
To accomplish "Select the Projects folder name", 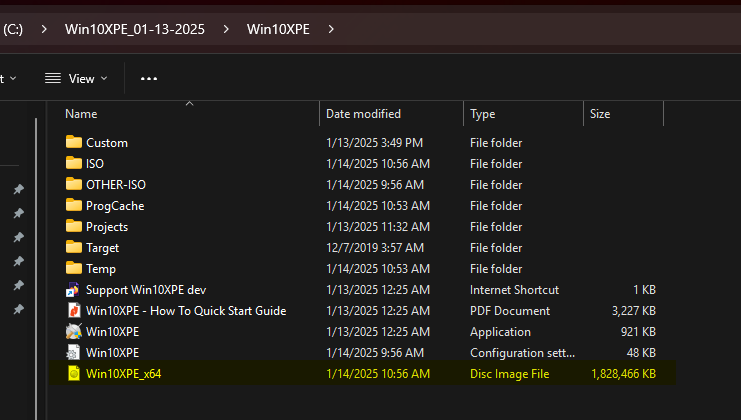I will (x=107, y=226).
